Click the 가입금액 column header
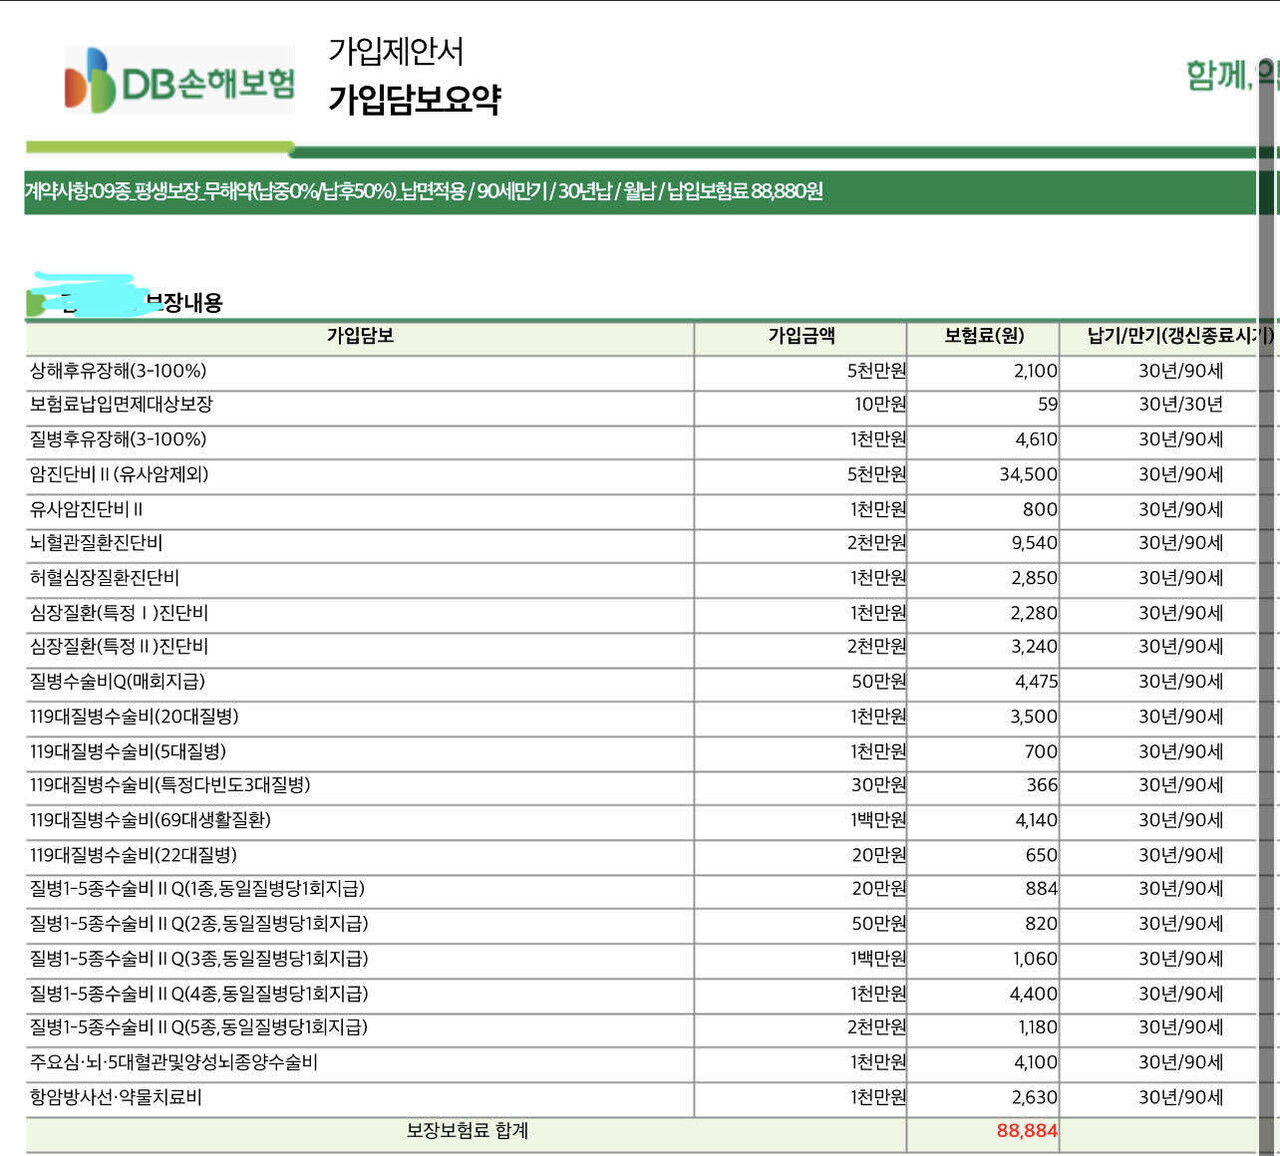The height and width of the screenshot is (1156, 1280). click(x=801, y=336)
